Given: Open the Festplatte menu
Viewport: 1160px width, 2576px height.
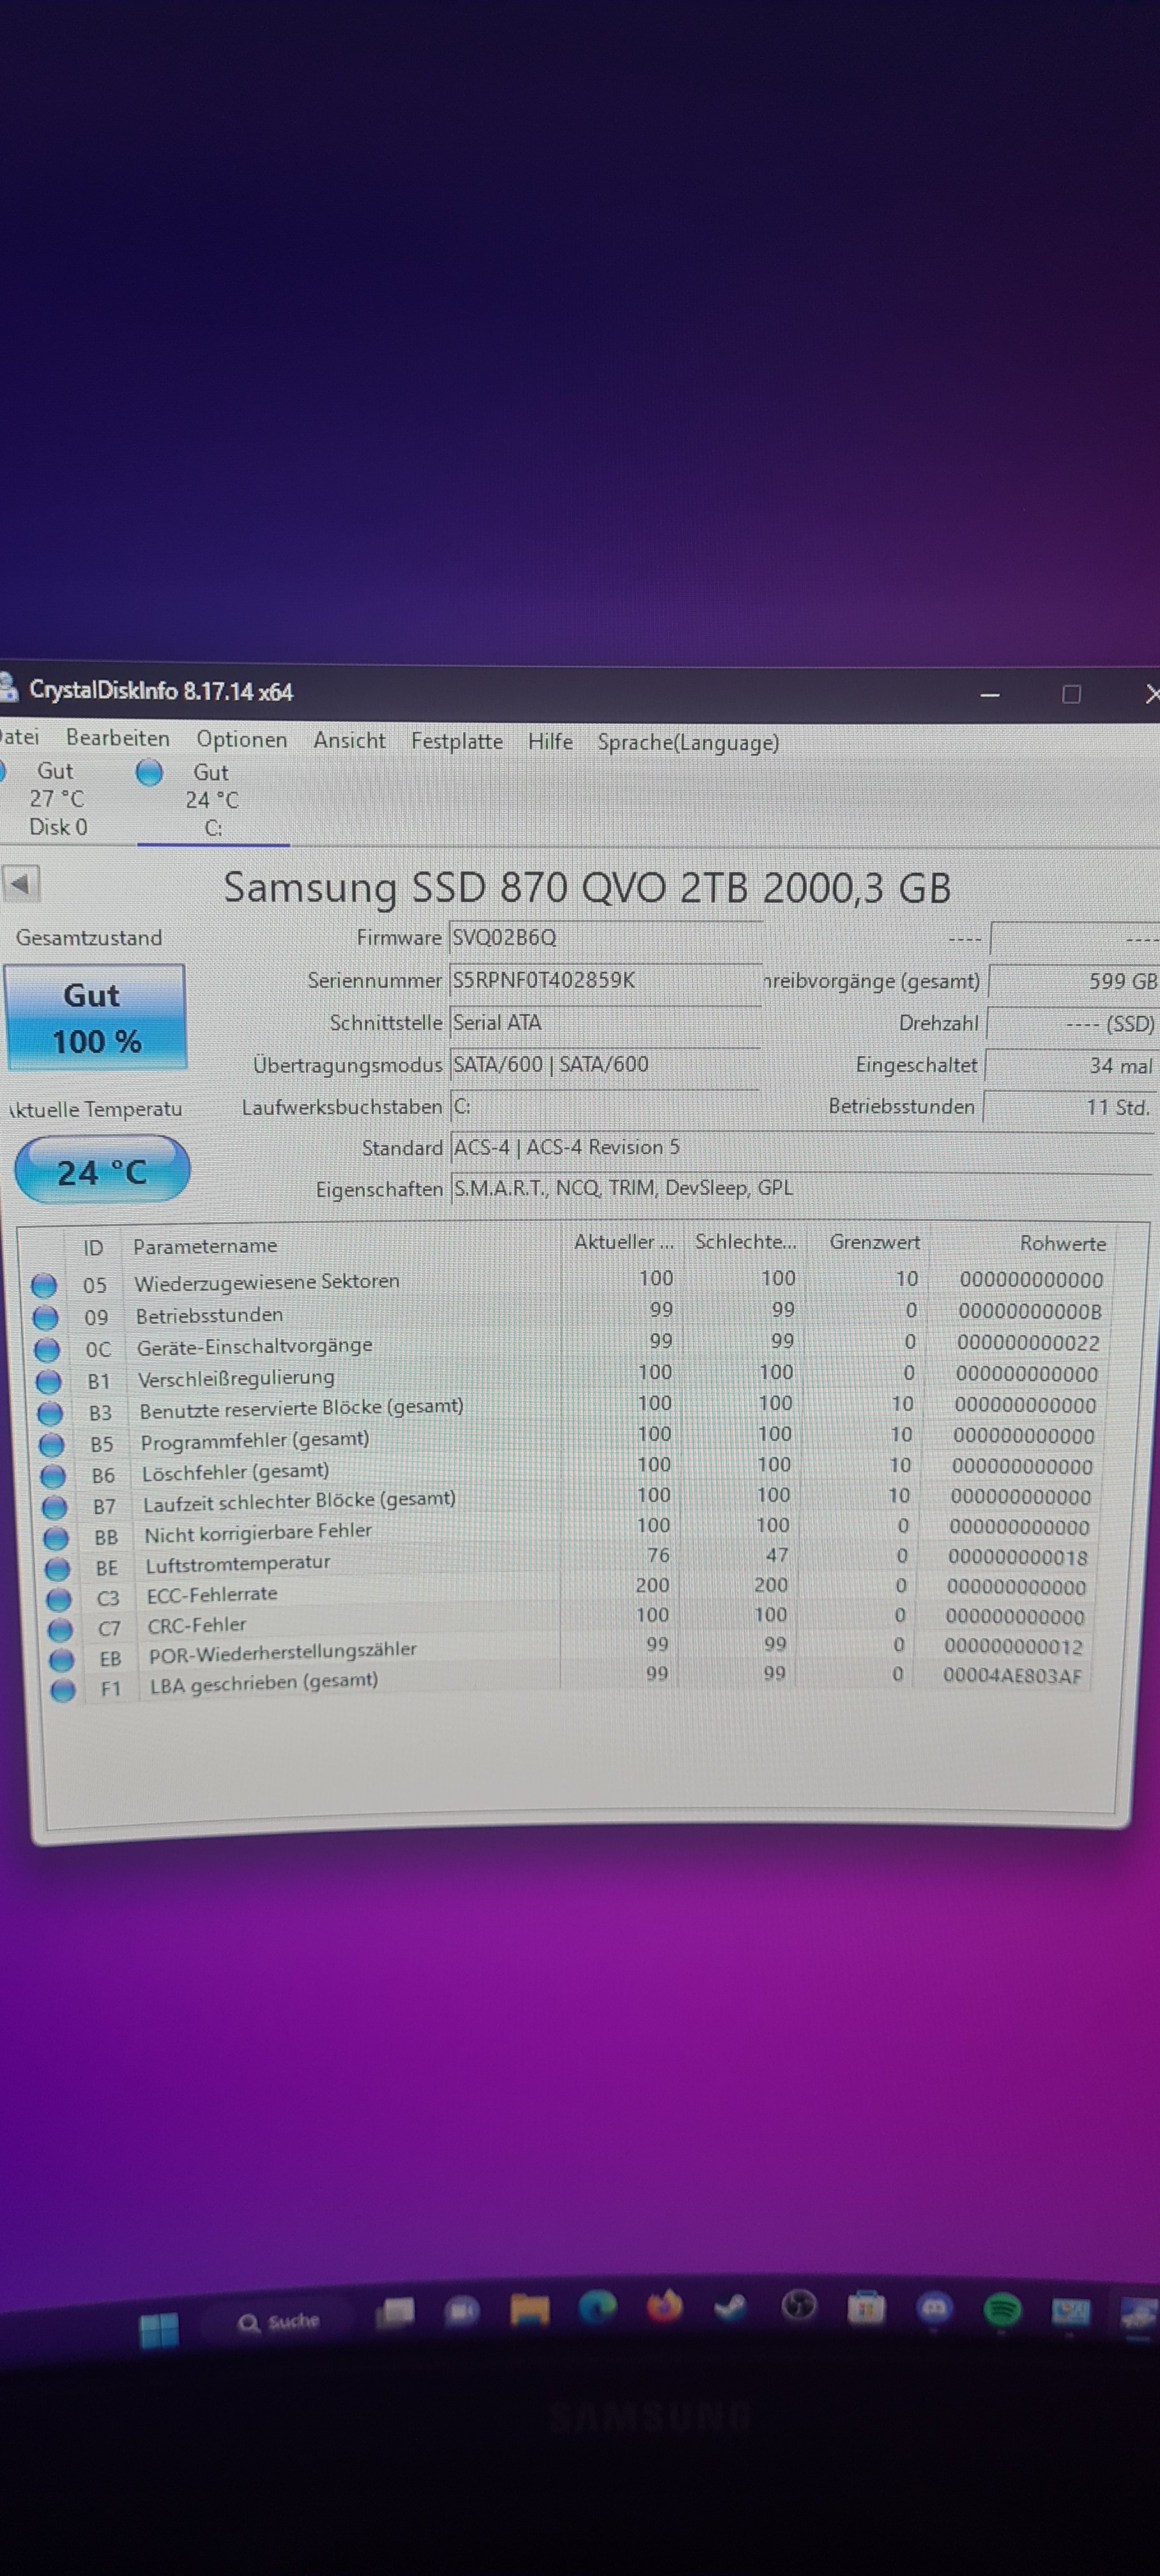Looking at the screenshot, I should tap(457, 742).
